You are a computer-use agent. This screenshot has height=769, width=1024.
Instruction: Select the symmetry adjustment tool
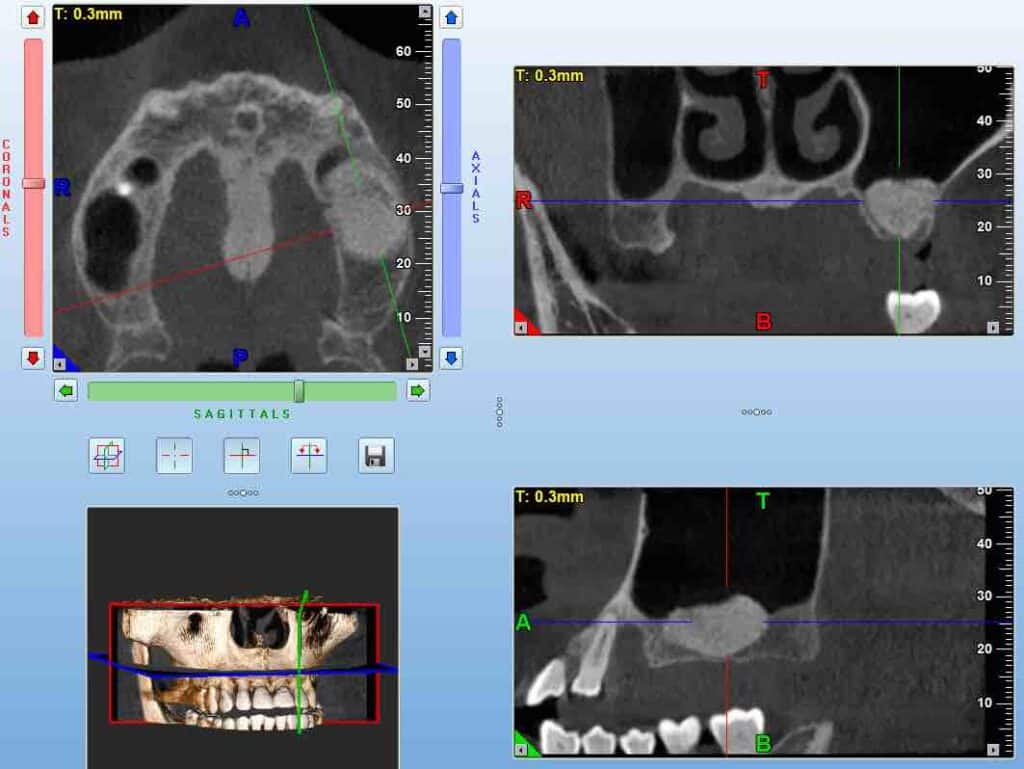pyautogui.click(x=309, y=455)
